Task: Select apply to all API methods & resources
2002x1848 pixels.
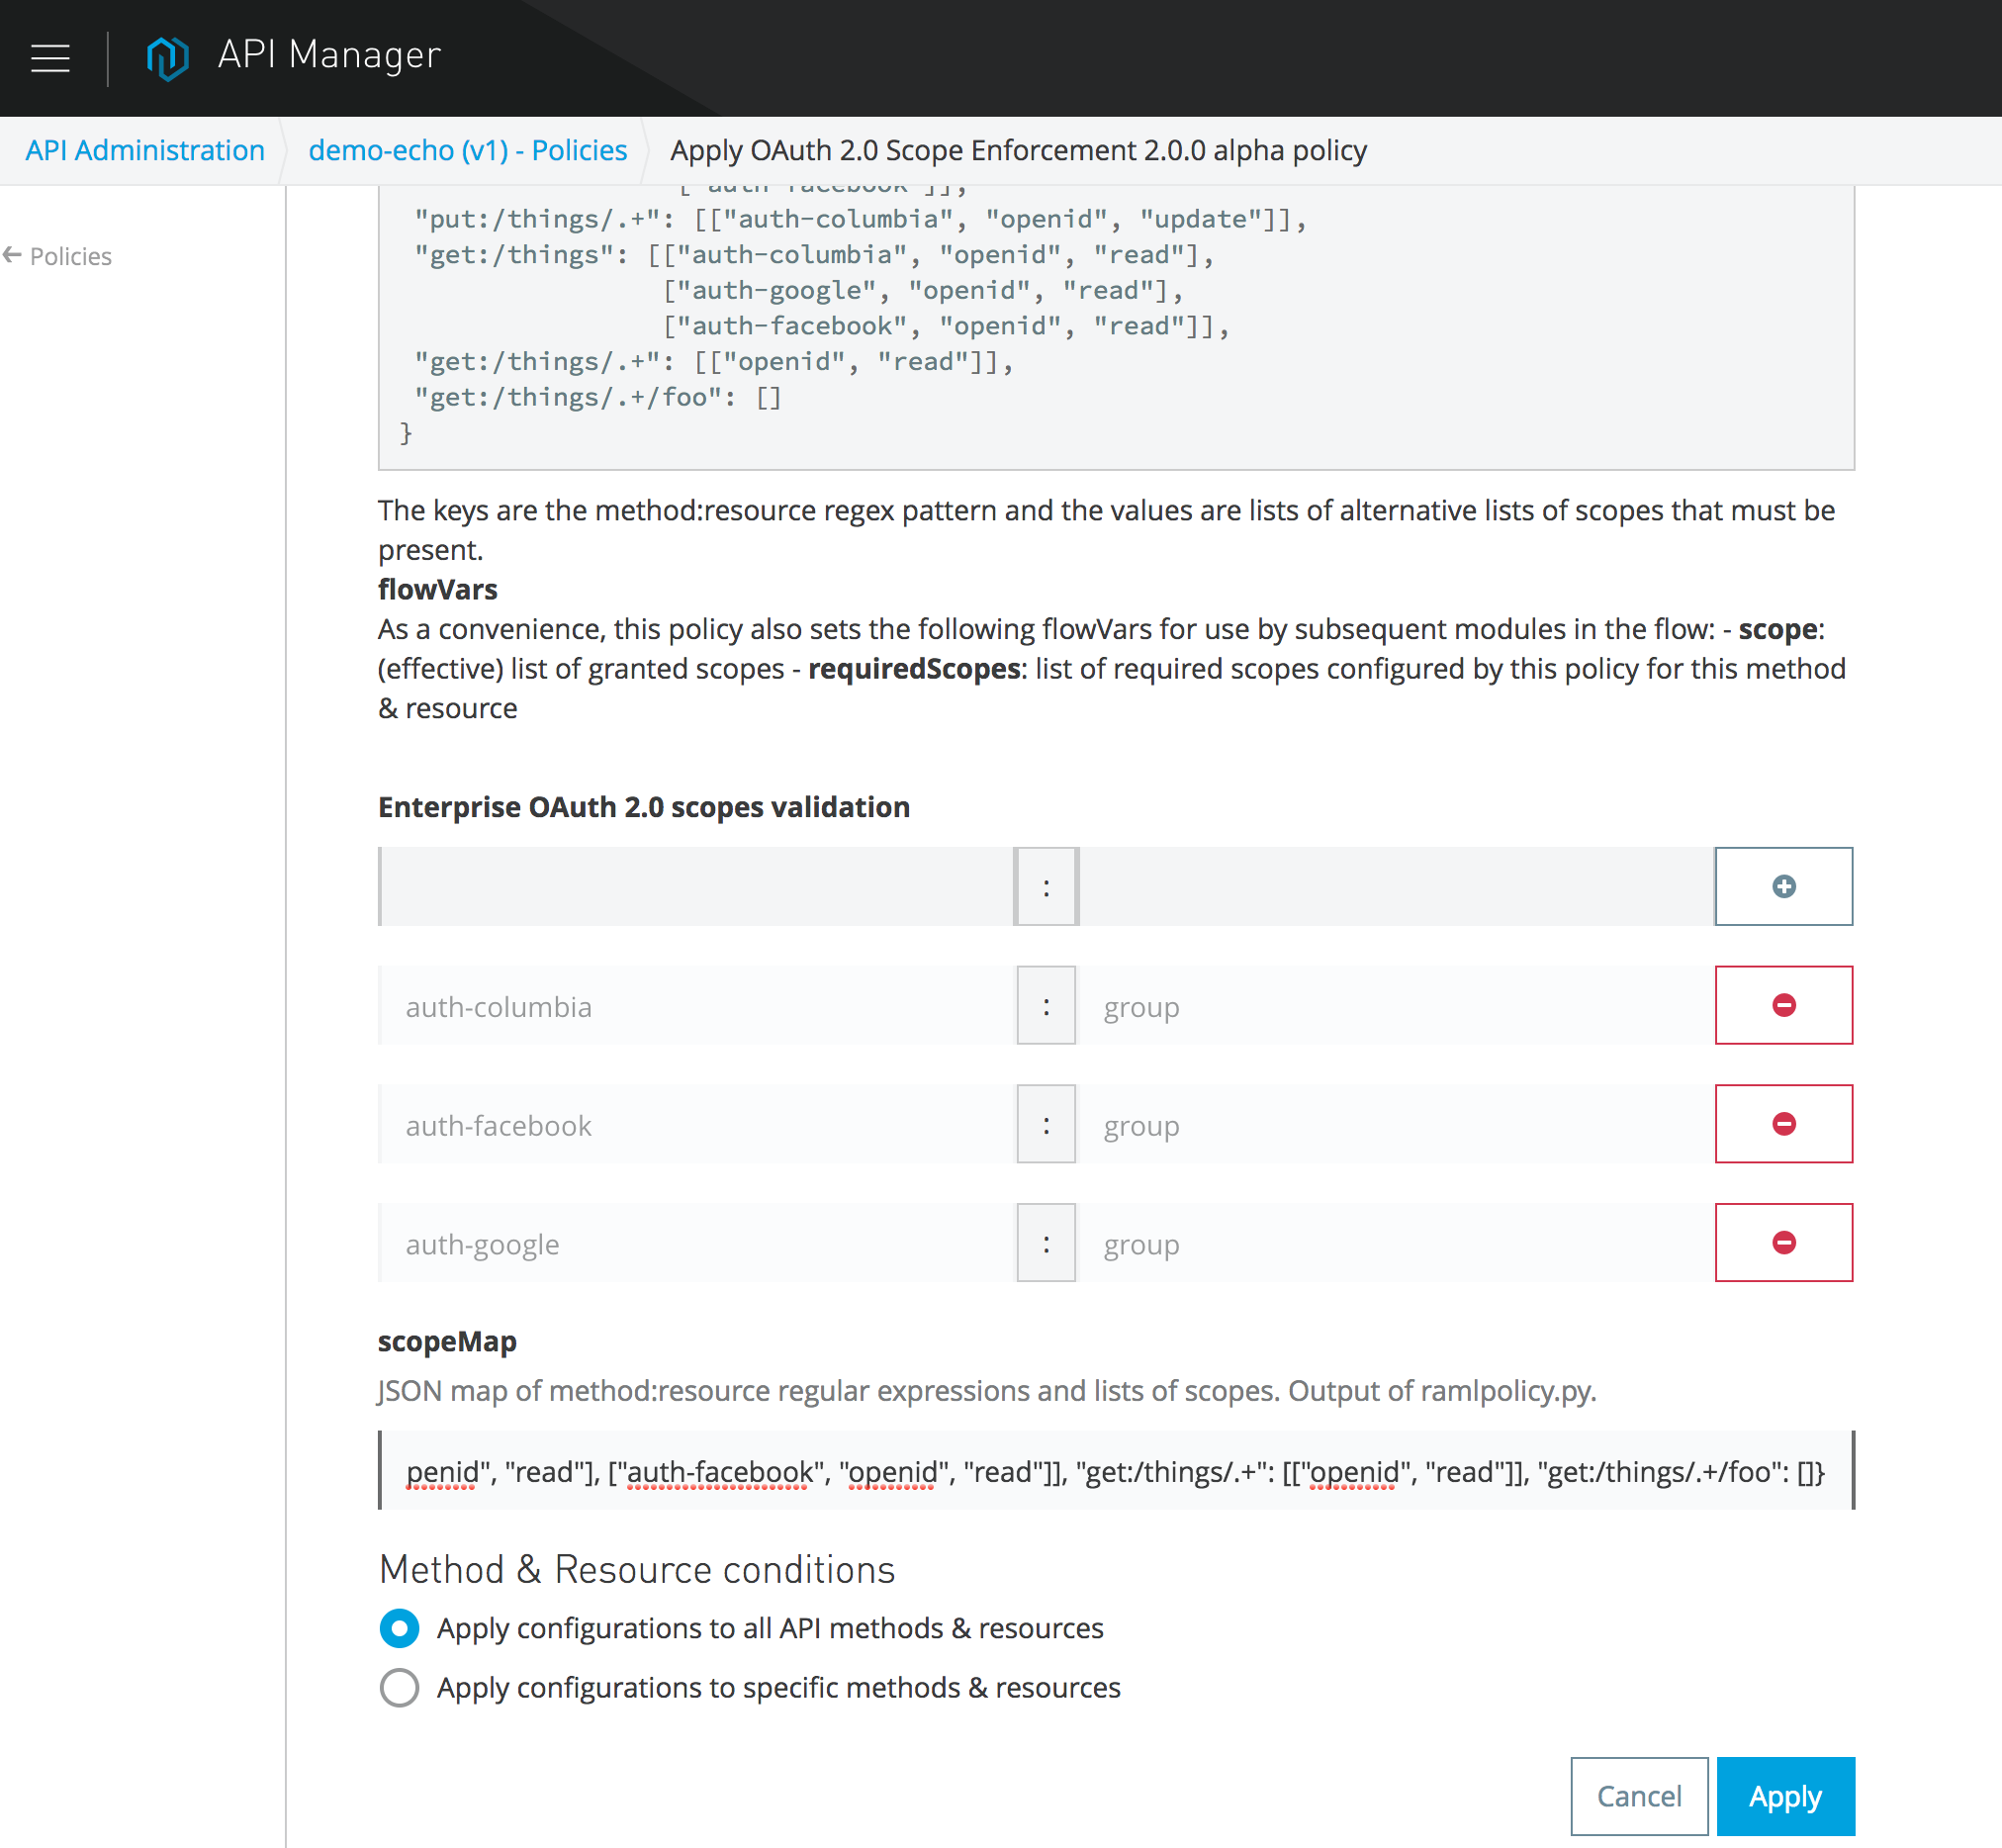Action: pyautogui.click(x=399, y=1628)
